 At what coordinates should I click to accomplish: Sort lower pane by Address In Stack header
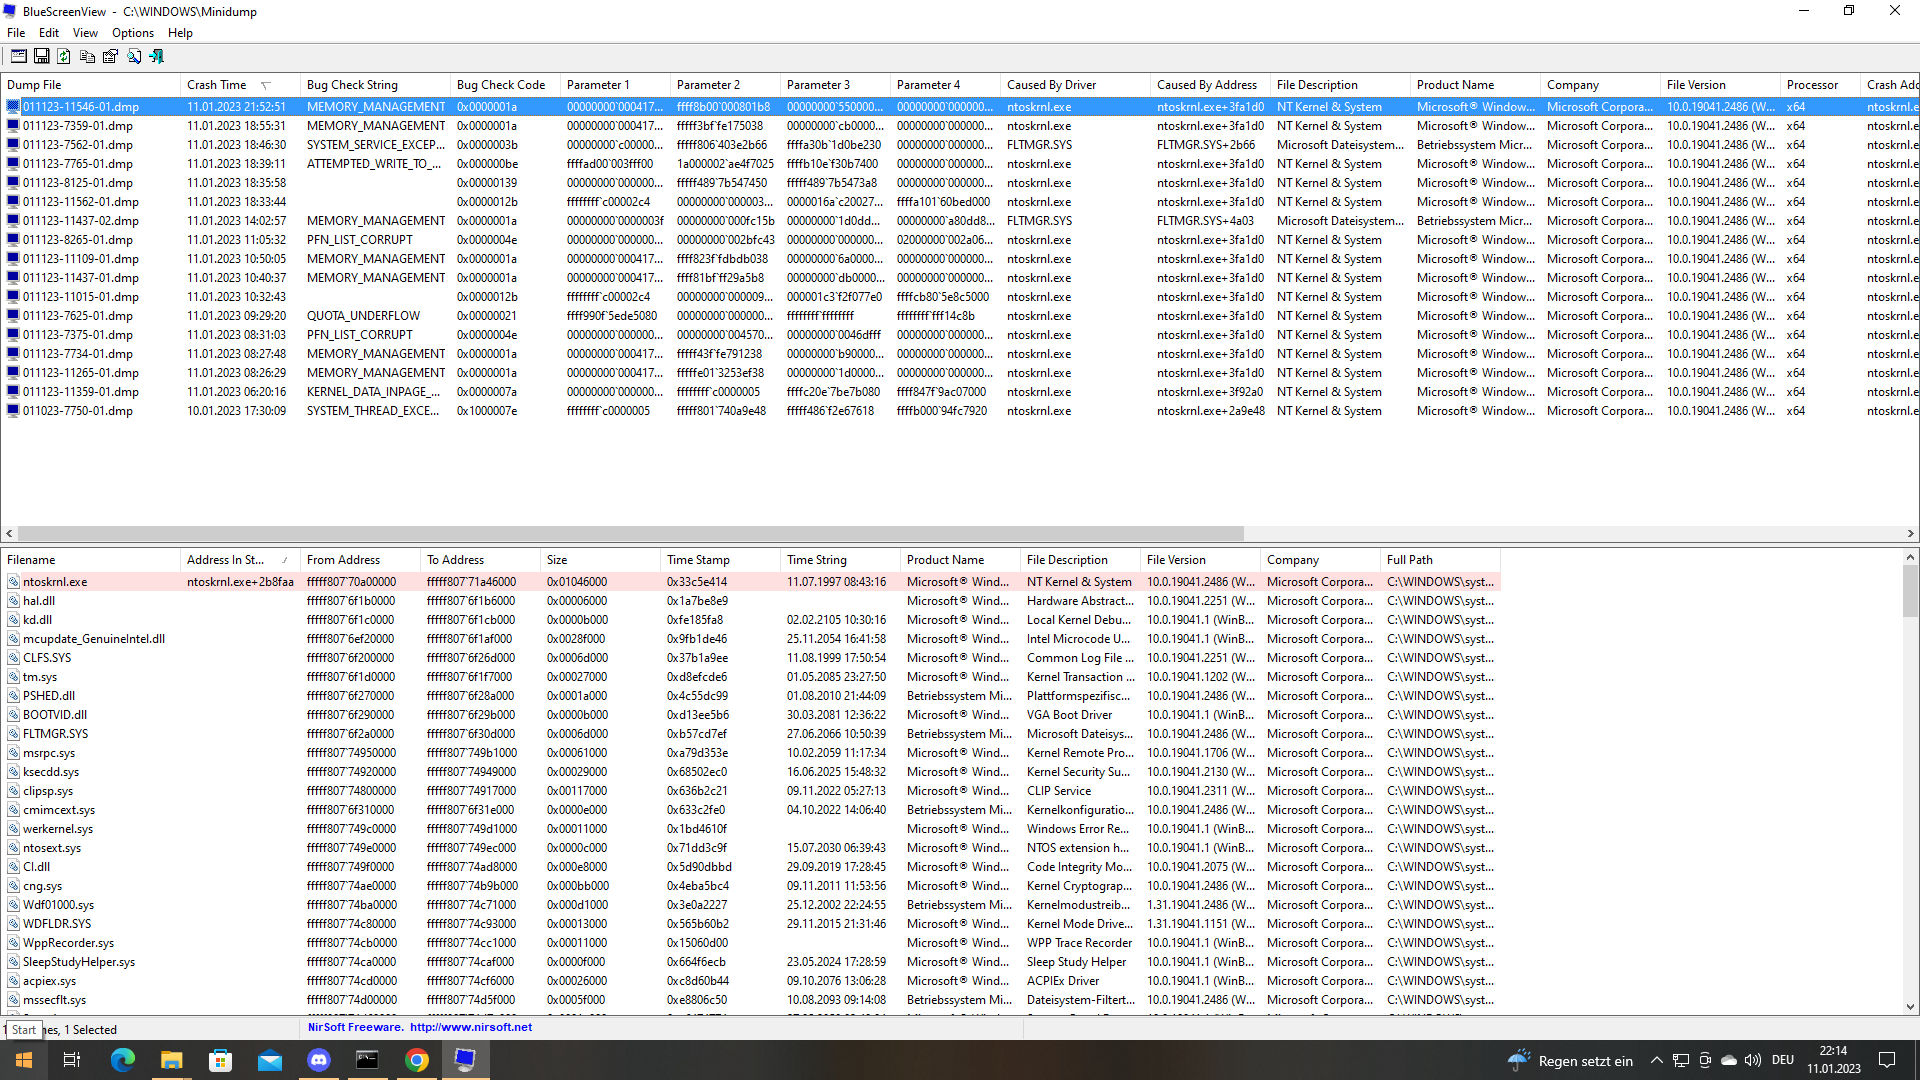pyautogui.click(x=225, y=560)
